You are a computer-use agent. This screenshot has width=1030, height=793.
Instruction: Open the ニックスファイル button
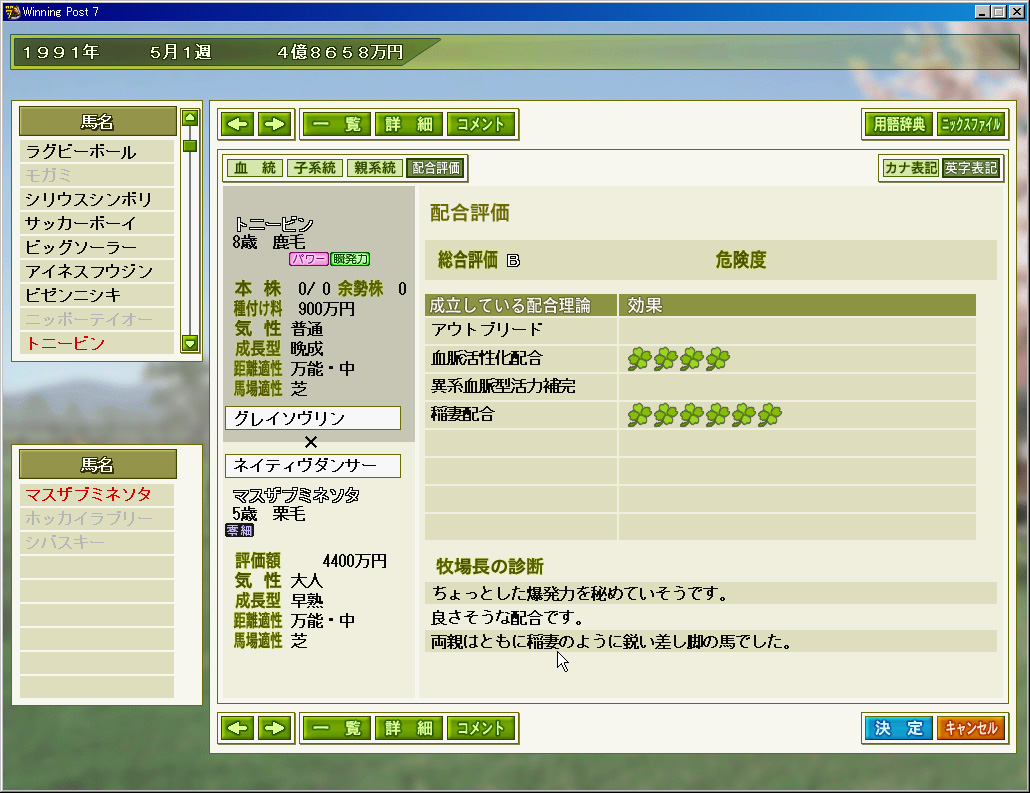971,124
